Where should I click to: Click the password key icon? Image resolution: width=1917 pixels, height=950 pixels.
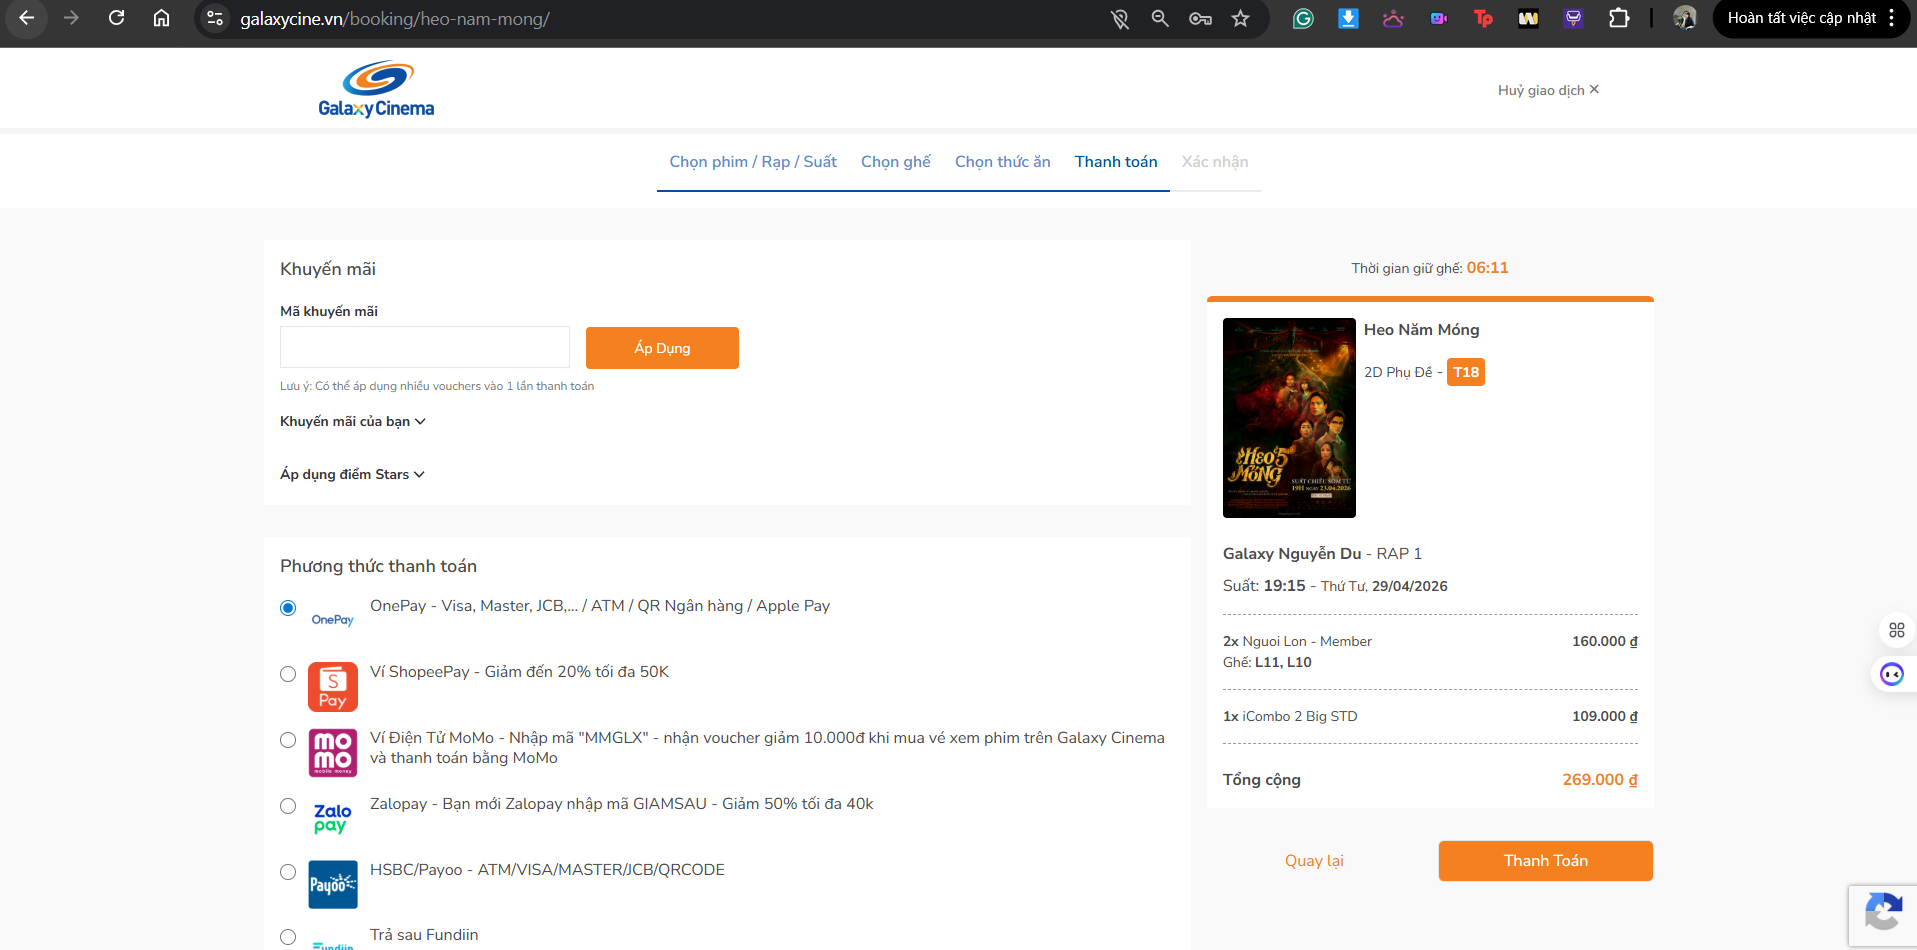click(x=1200, y=18)
